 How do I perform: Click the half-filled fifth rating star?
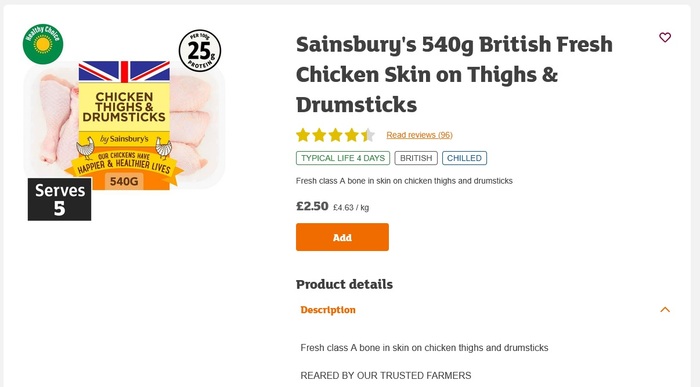pyautogui.click(x=368, y=135)
